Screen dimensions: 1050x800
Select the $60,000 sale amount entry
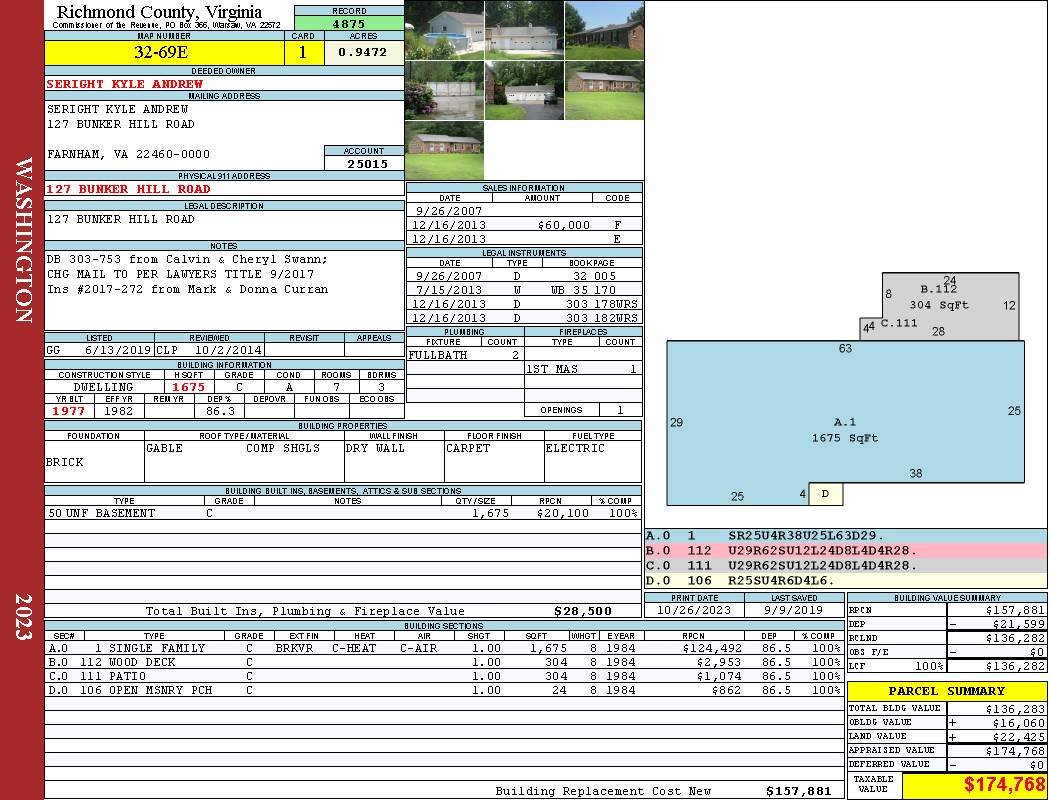pyautogui.click(x=563, y=226)
